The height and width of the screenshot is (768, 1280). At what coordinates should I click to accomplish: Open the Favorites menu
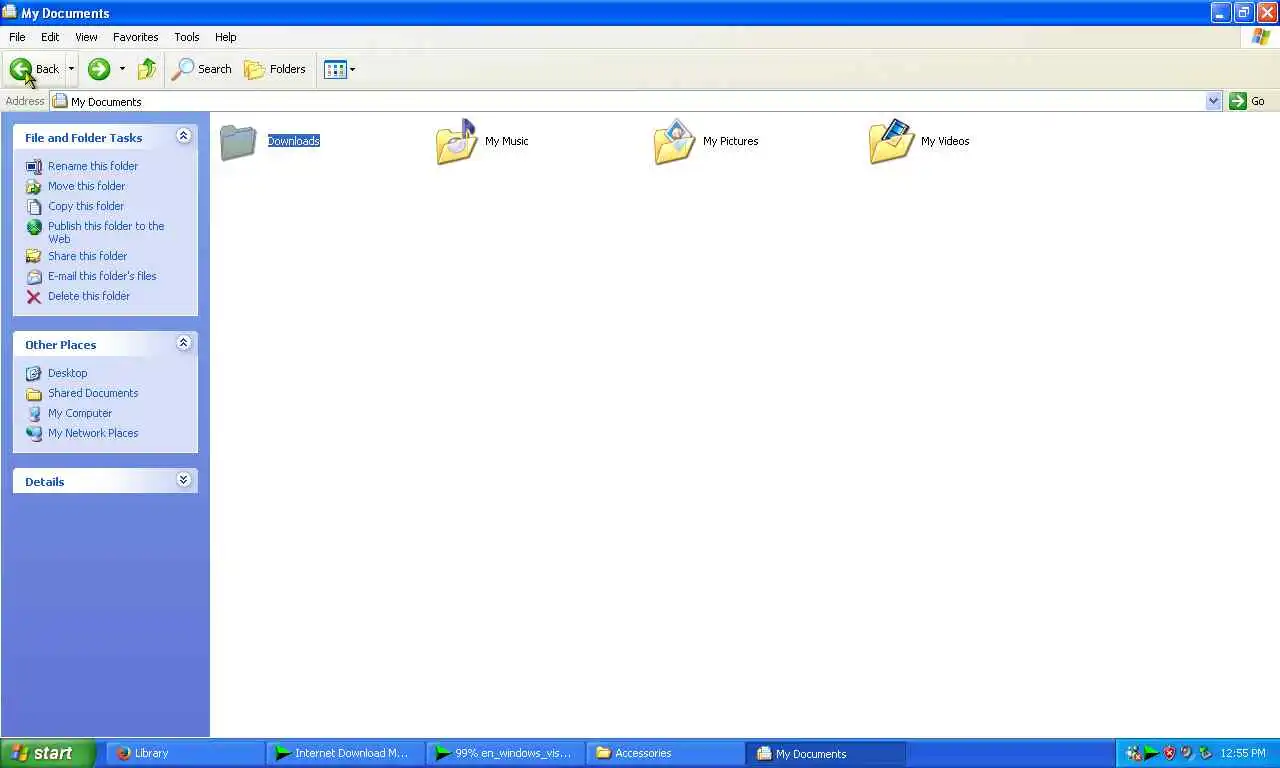click(135, 37)
